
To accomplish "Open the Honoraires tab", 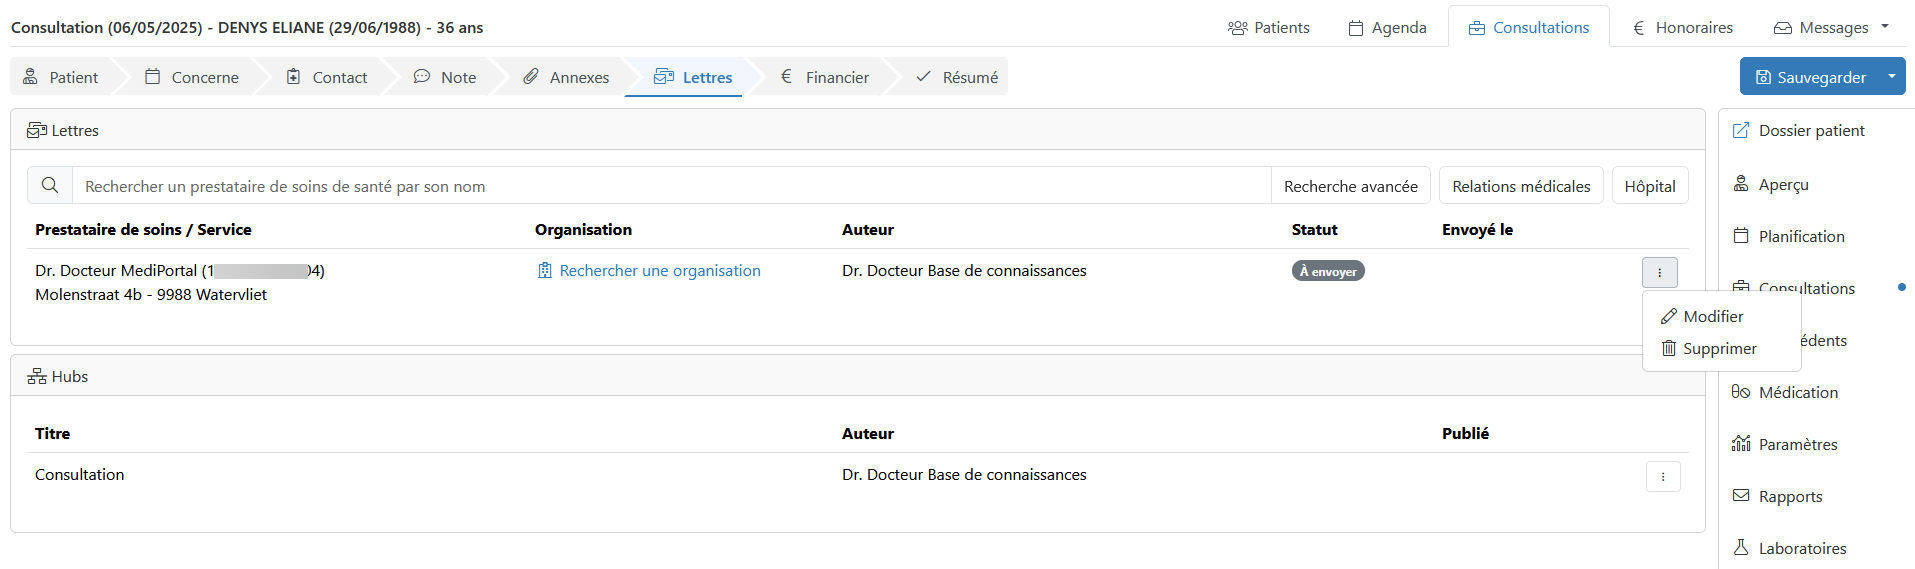I will pyautogui.click(x=1683, y=27).
